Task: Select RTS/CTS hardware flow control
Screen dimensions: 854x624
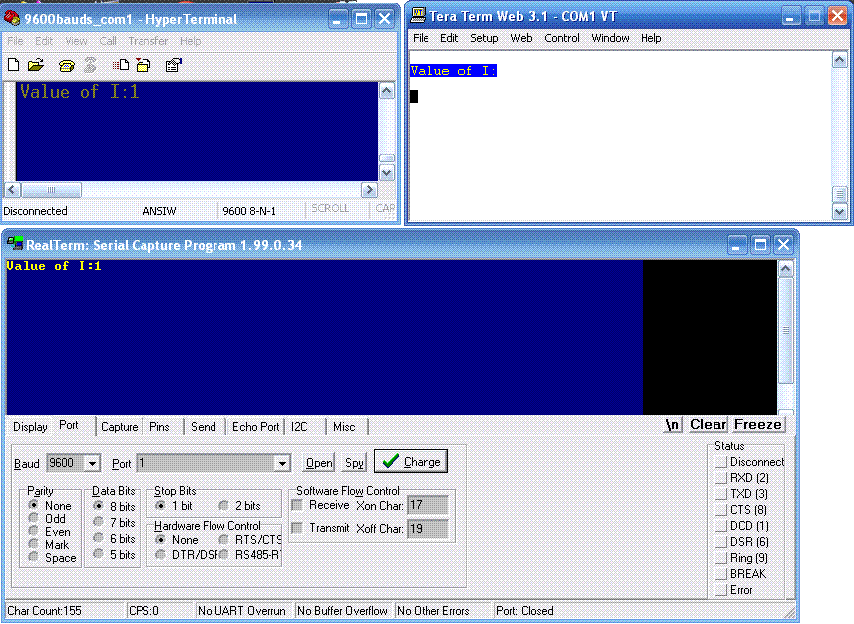Action: click(x=223, y=540)
